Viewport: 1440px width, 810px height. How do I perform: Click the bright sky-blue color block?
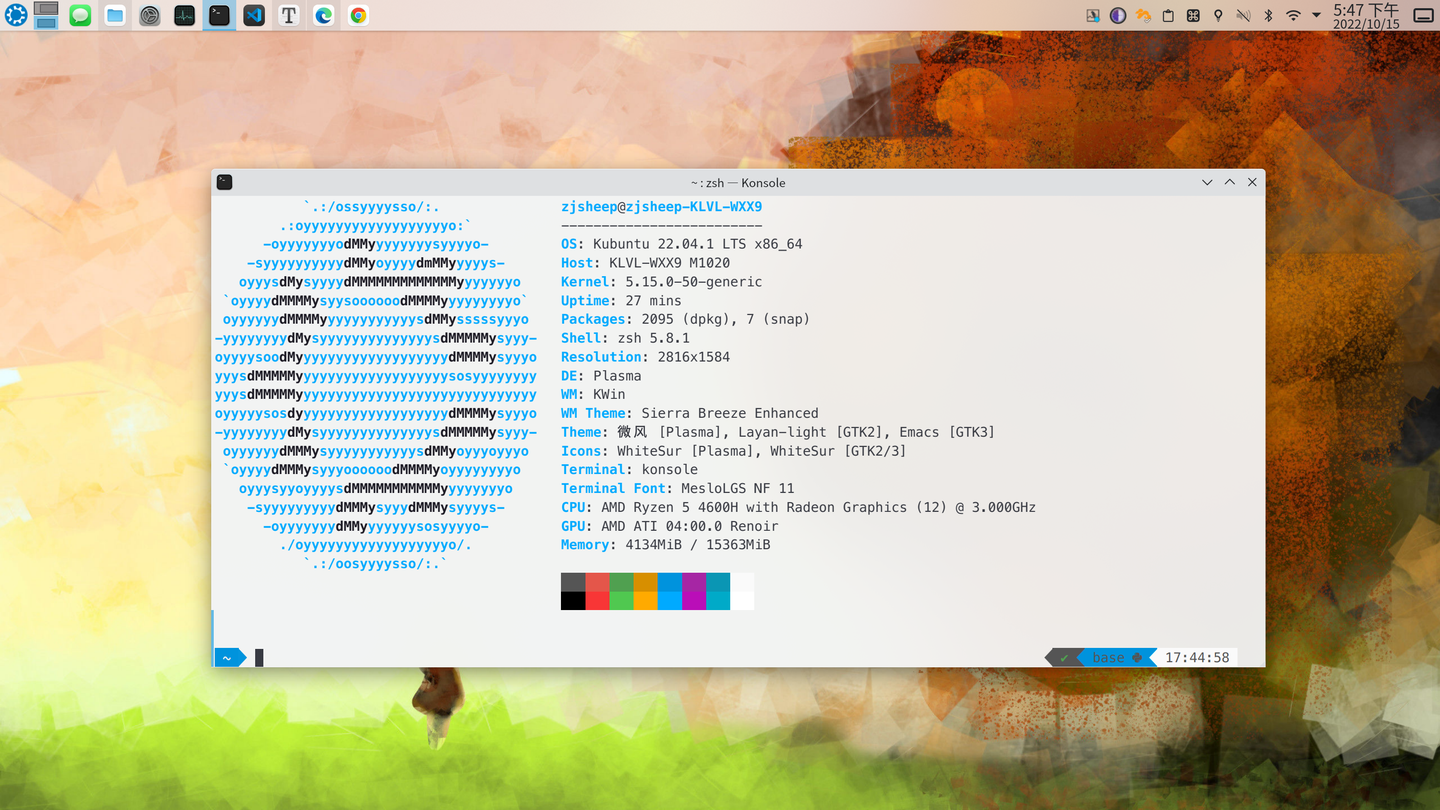coord(669,601)
